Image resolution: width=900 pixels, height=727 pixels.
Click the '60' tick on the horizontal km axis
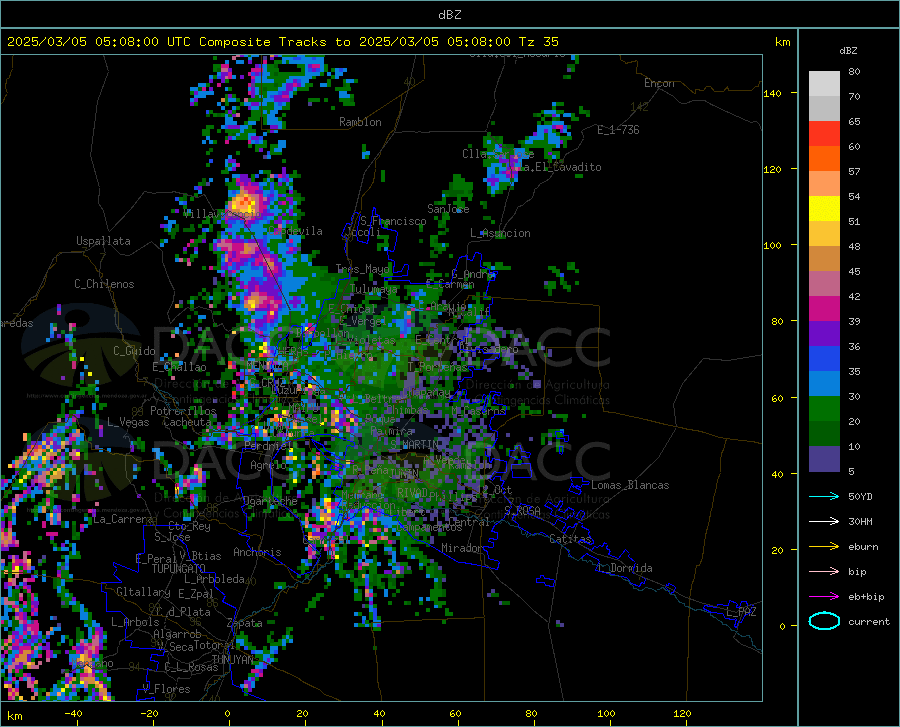(455, 713)
